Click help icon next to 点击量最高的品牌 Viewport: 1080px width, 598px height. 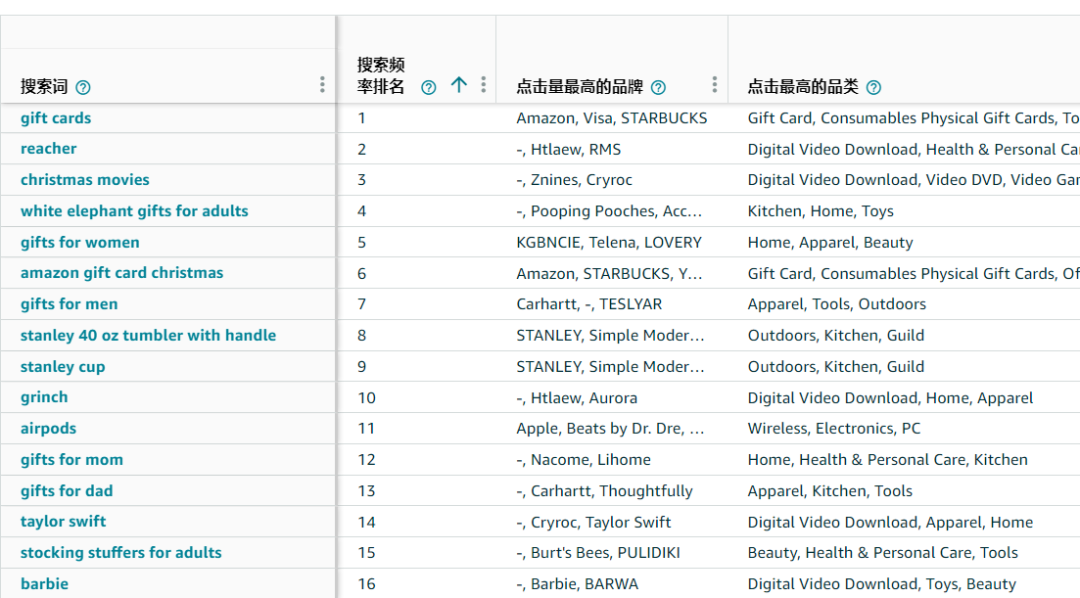(x=658, y=87)
